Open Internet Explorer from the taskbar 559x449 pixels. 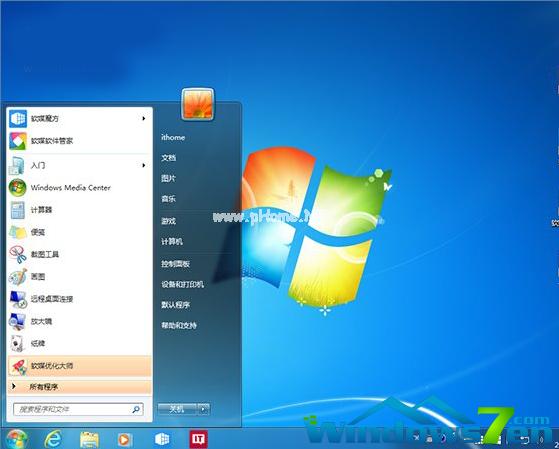point(53,439)
